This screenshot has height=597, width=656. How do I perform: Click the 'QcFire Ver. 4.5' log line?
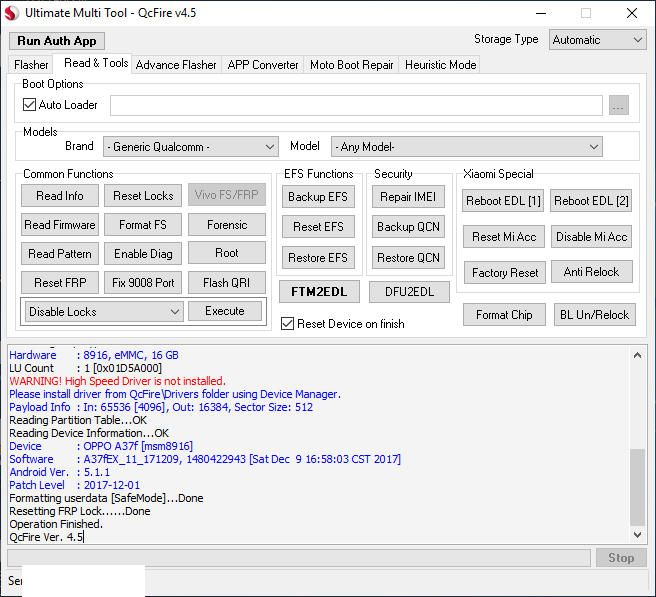tap(46, 537)
